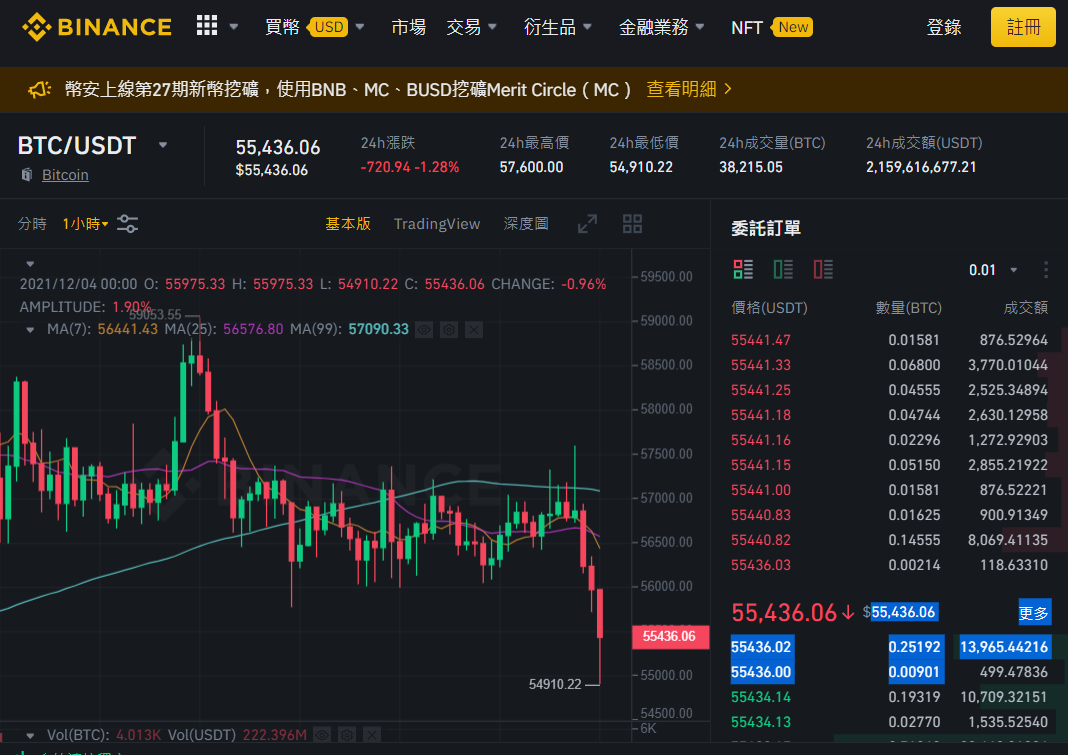Change the 0.01 price precision dropdown
Viewport: 1068px width, 755px height.
(x=993, y=270)
